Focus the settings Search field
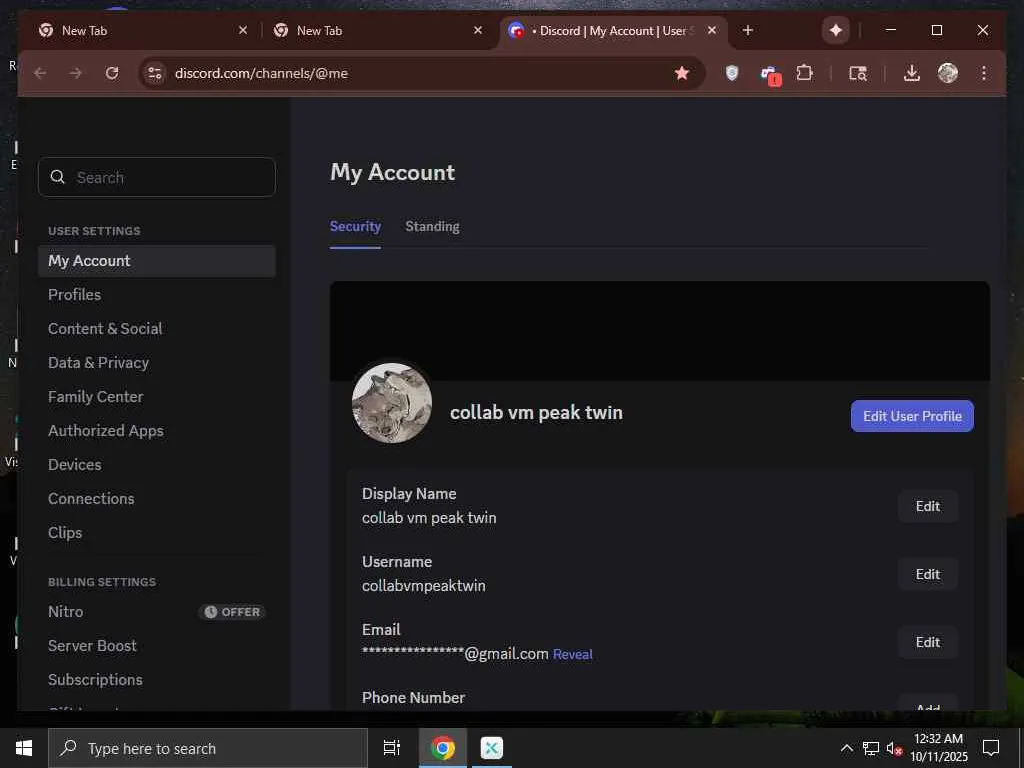Image resolution: width=1024 pixels, height=768 pixels. tap(157, 177)
